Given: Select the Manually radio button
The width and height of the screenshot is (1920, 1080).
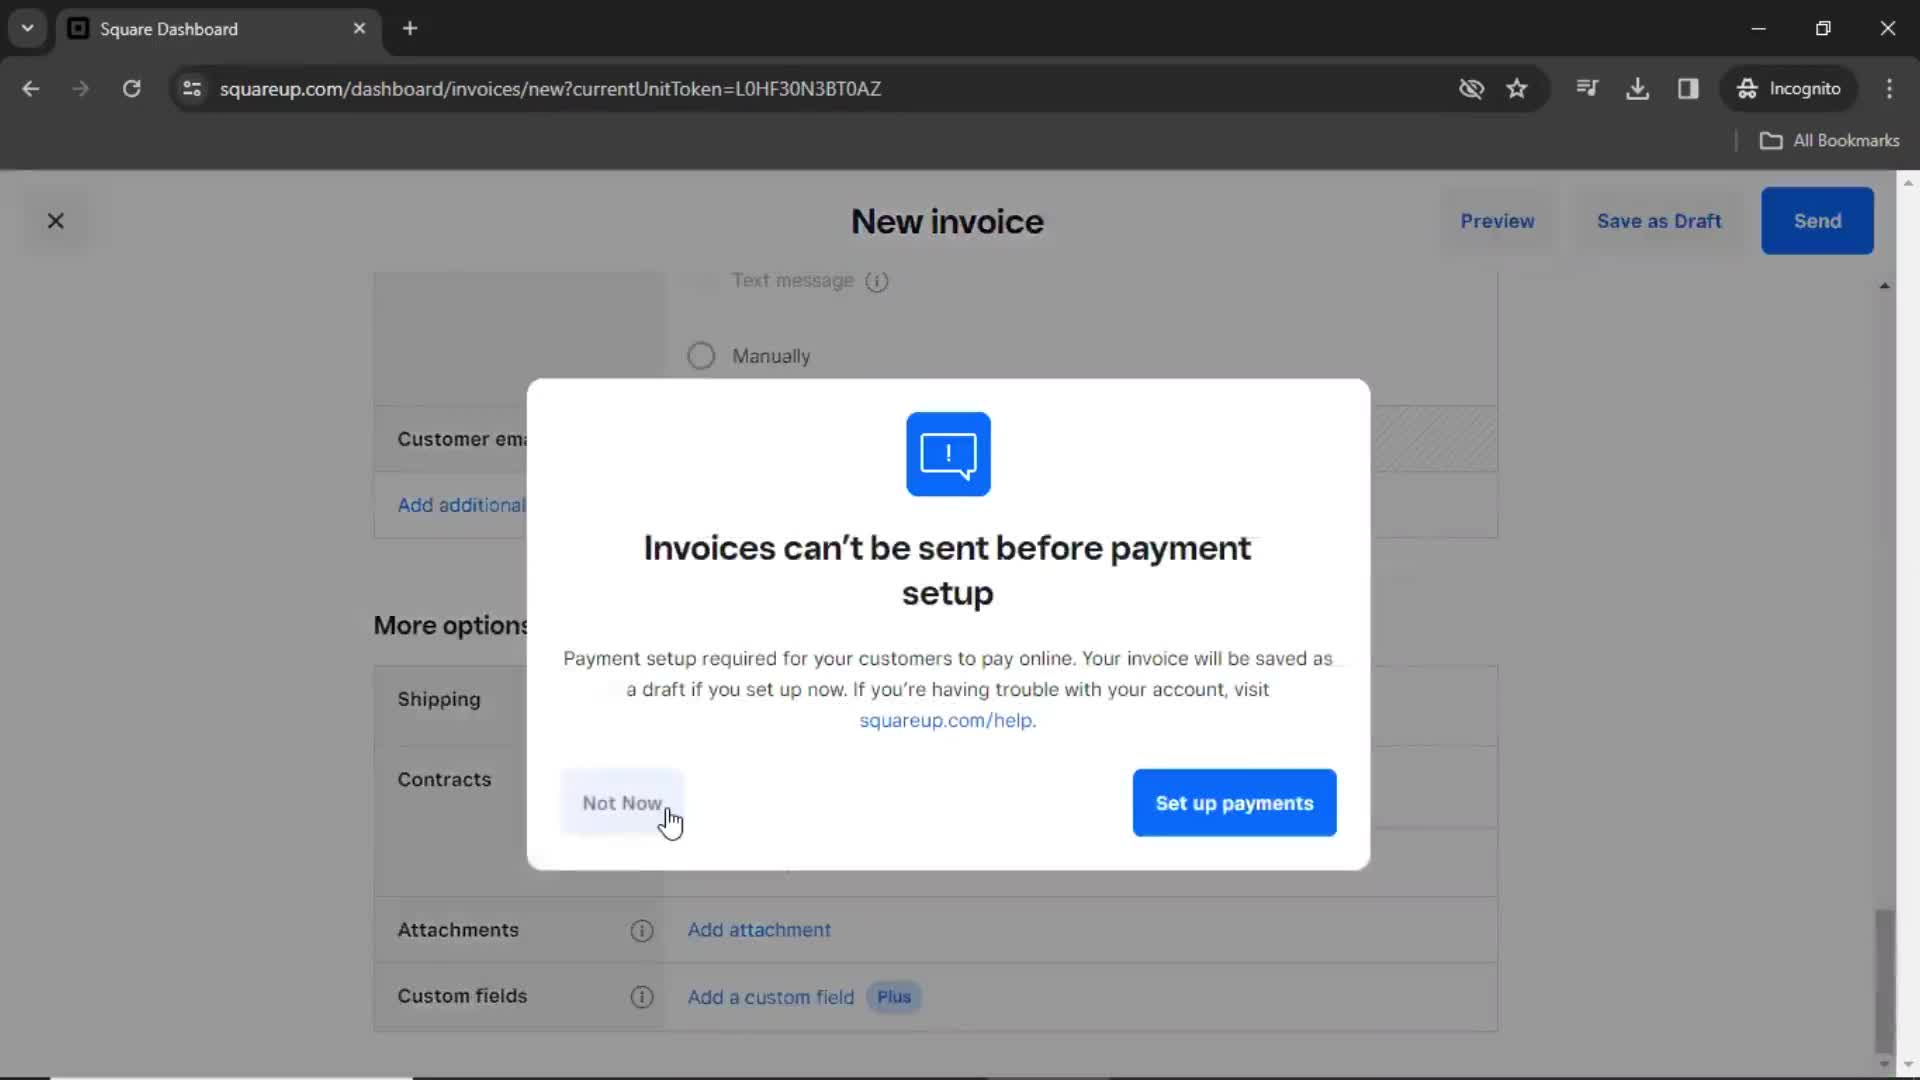Looking at the screenshot, I should coord(700,355).
